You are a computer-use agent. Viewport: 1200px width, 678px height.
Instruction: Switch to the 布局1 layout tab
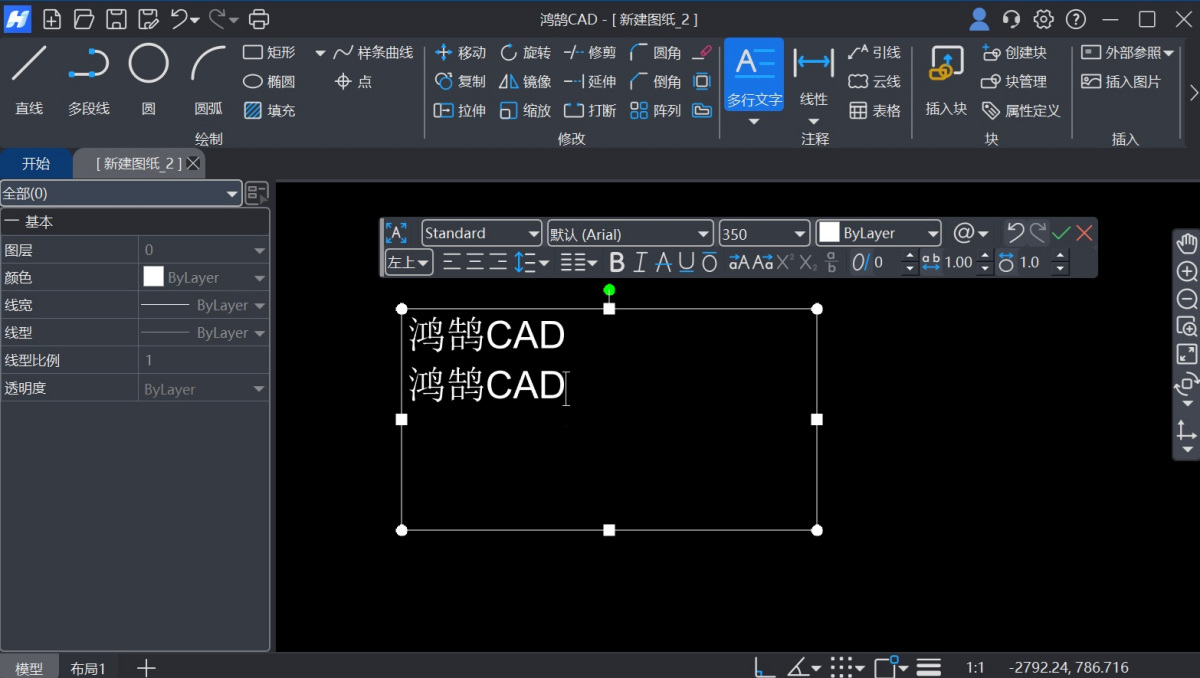point(88,667)
